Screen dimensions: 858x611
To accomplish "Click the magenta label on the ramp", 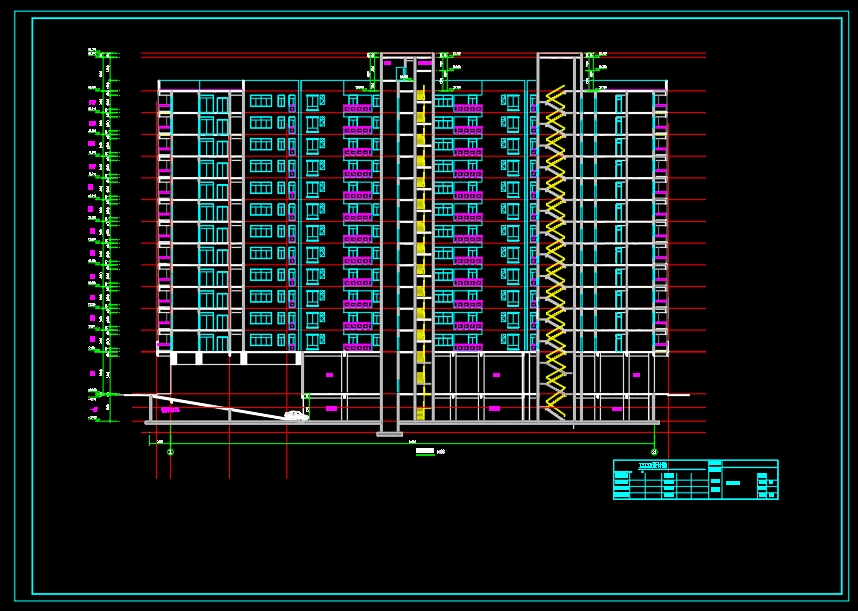I will click(x=171, y=410).
